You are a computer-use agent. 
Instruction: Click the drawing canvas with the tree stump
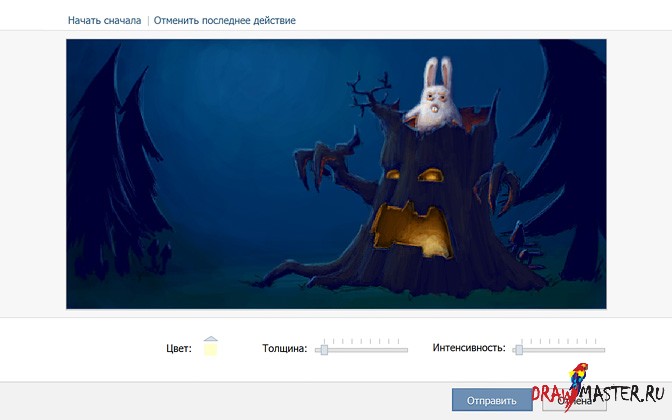point(336,174)
